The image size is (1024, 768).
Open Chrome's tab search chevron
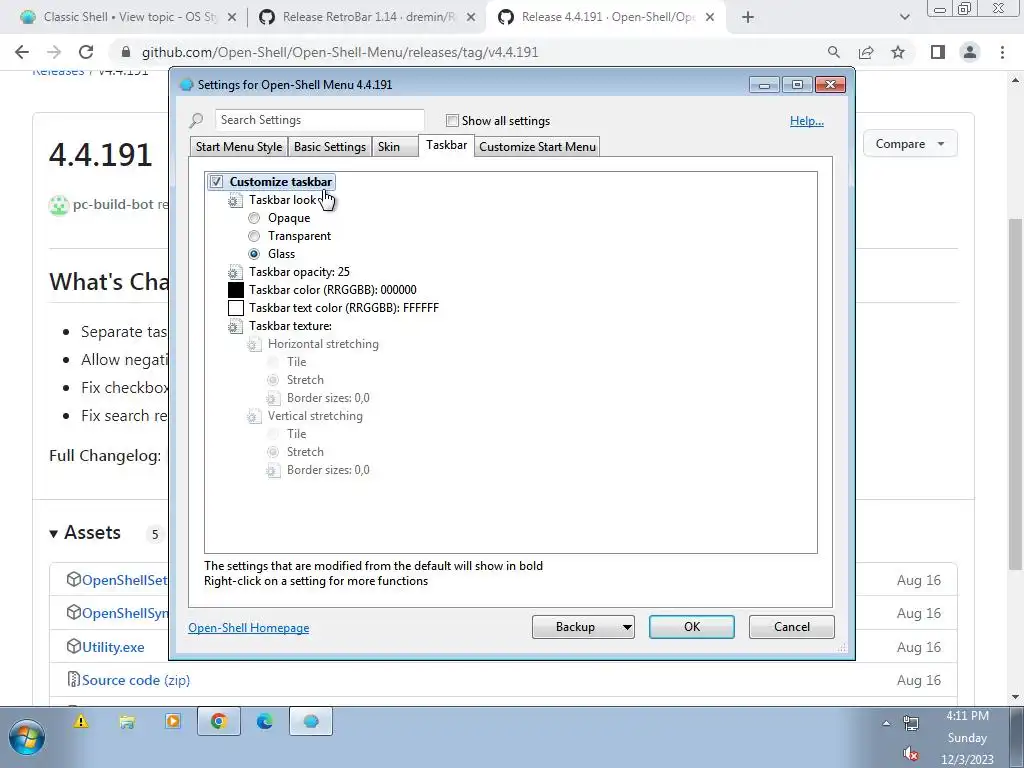point(904,17)
